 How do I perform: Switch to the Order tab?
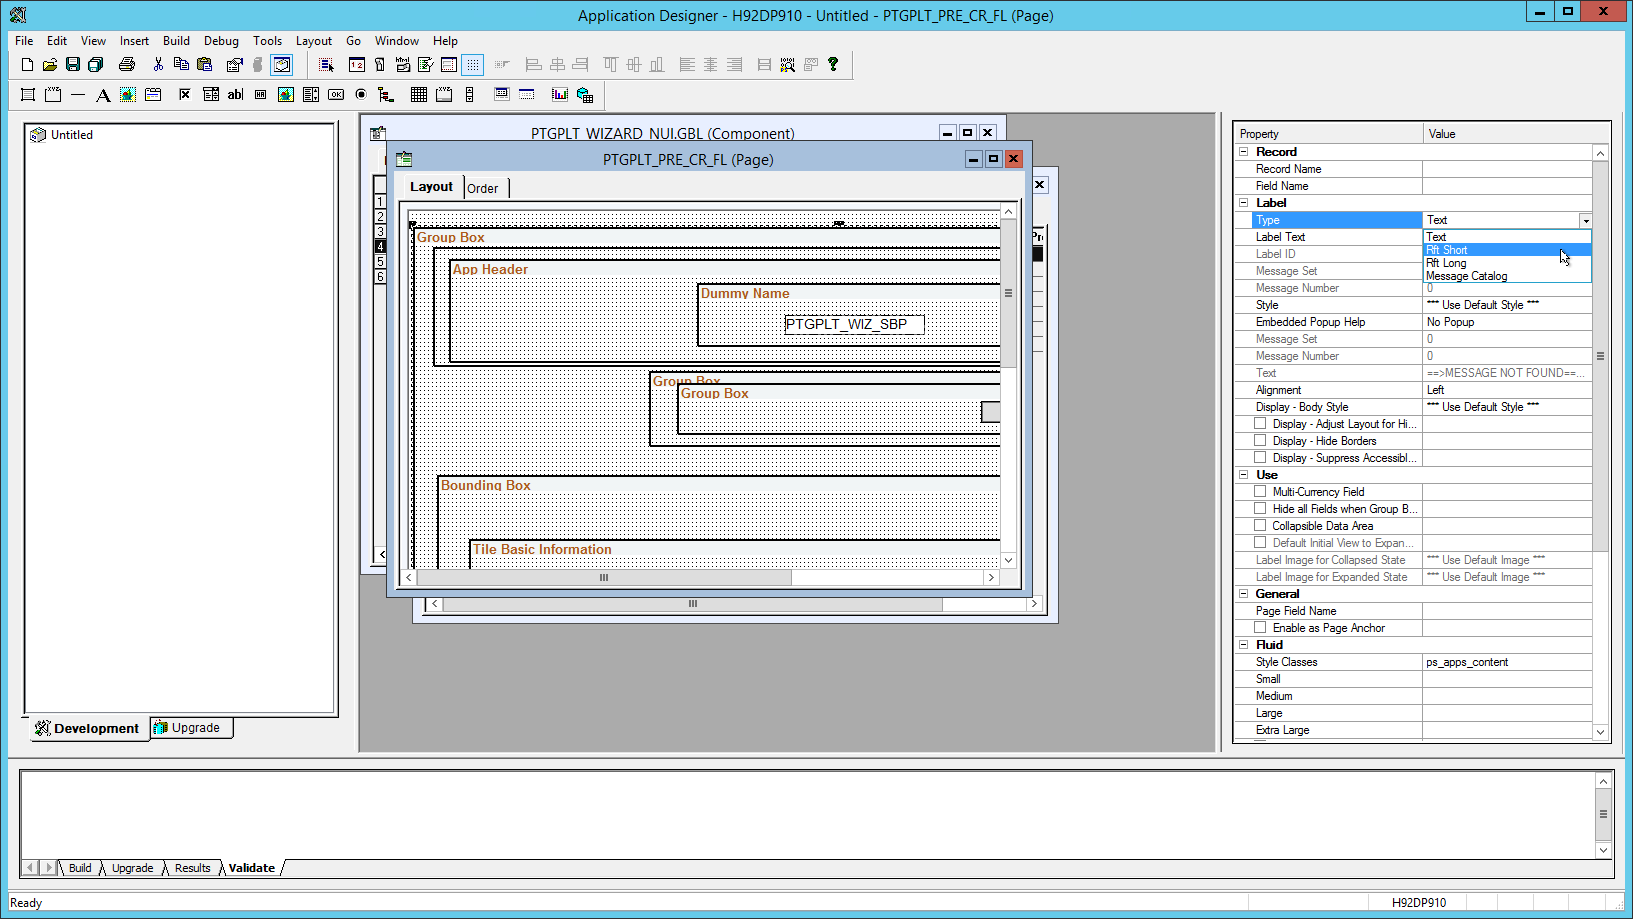(x=483, y=188)
